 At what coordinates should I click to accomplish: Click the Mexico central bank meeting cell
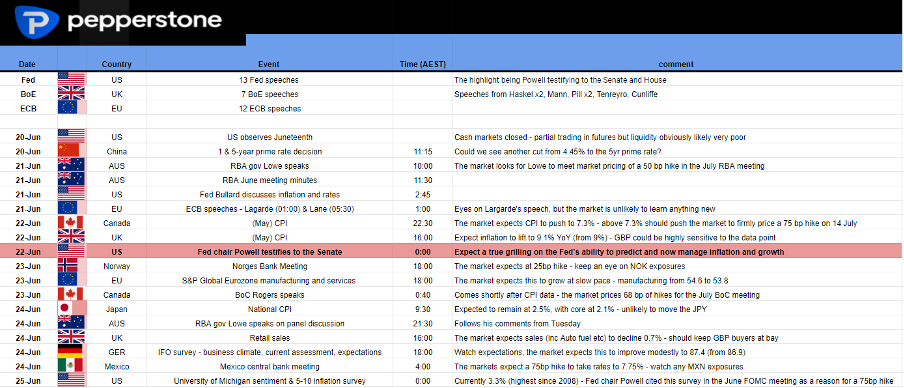coord(269,366)
